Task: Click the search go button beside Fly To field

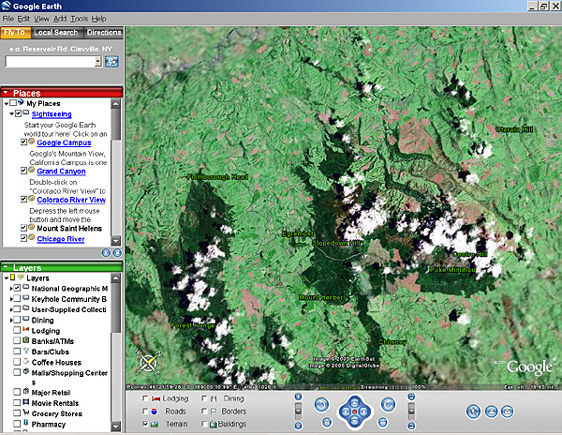Action: click(x=112, y=62)
